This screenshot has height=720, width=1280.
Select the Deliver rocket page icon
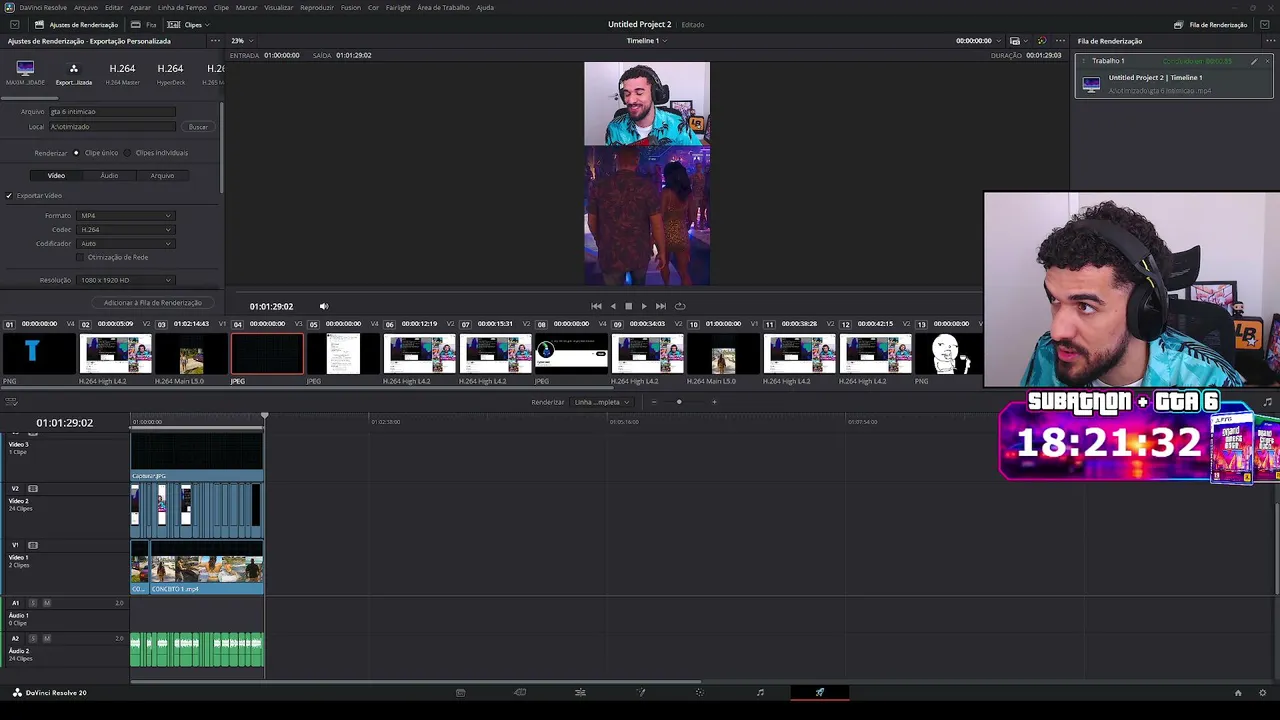click(x=820, y=692)
